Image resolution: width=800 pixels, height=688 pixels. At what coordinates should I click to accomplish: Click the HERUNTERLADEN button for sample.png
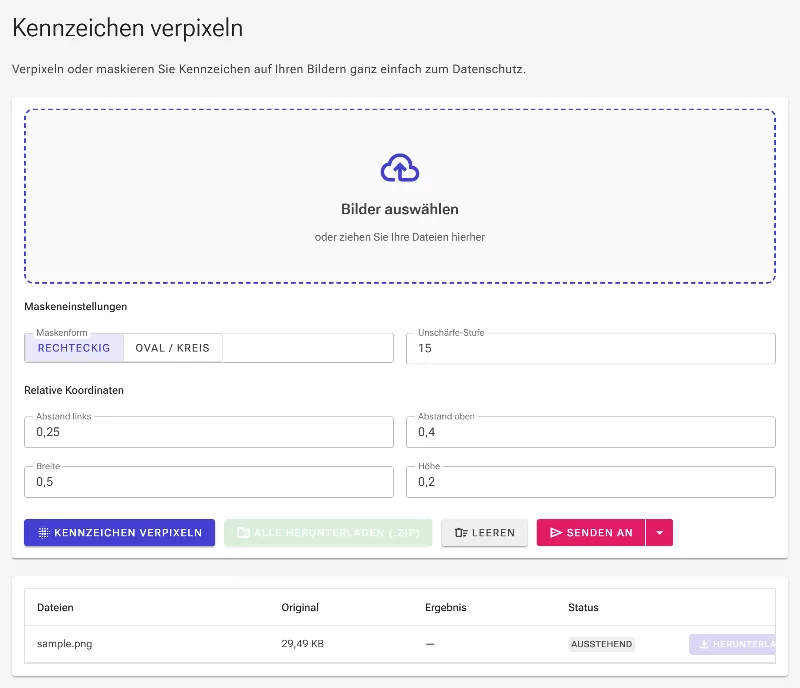732,644
